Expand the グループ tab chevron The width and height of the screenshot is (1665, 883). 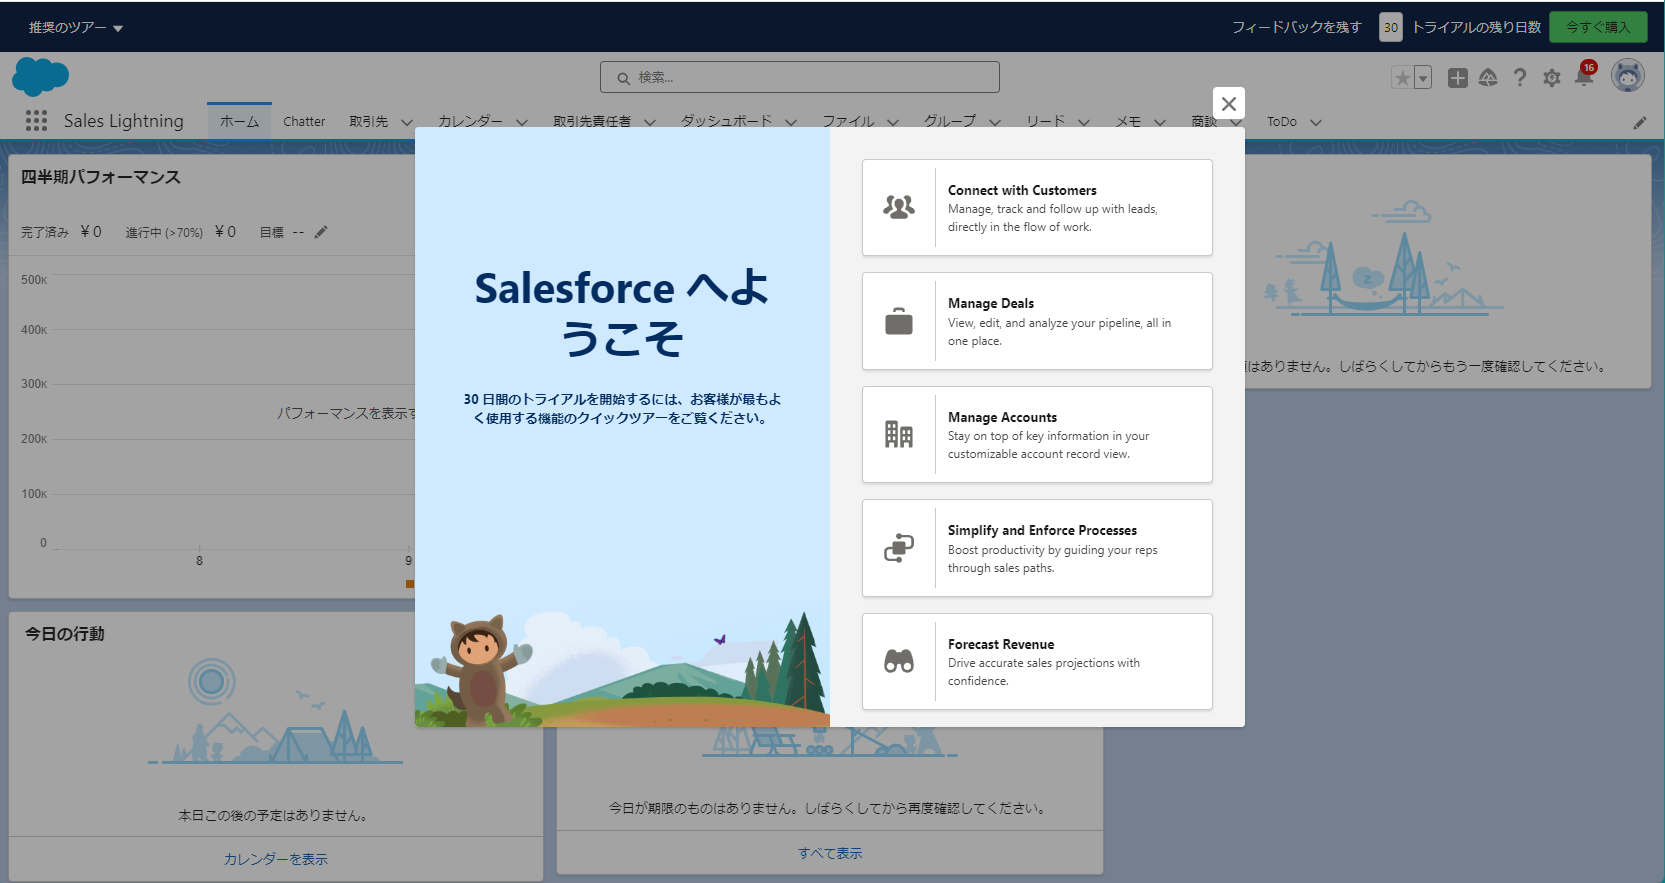coord(995,122)
